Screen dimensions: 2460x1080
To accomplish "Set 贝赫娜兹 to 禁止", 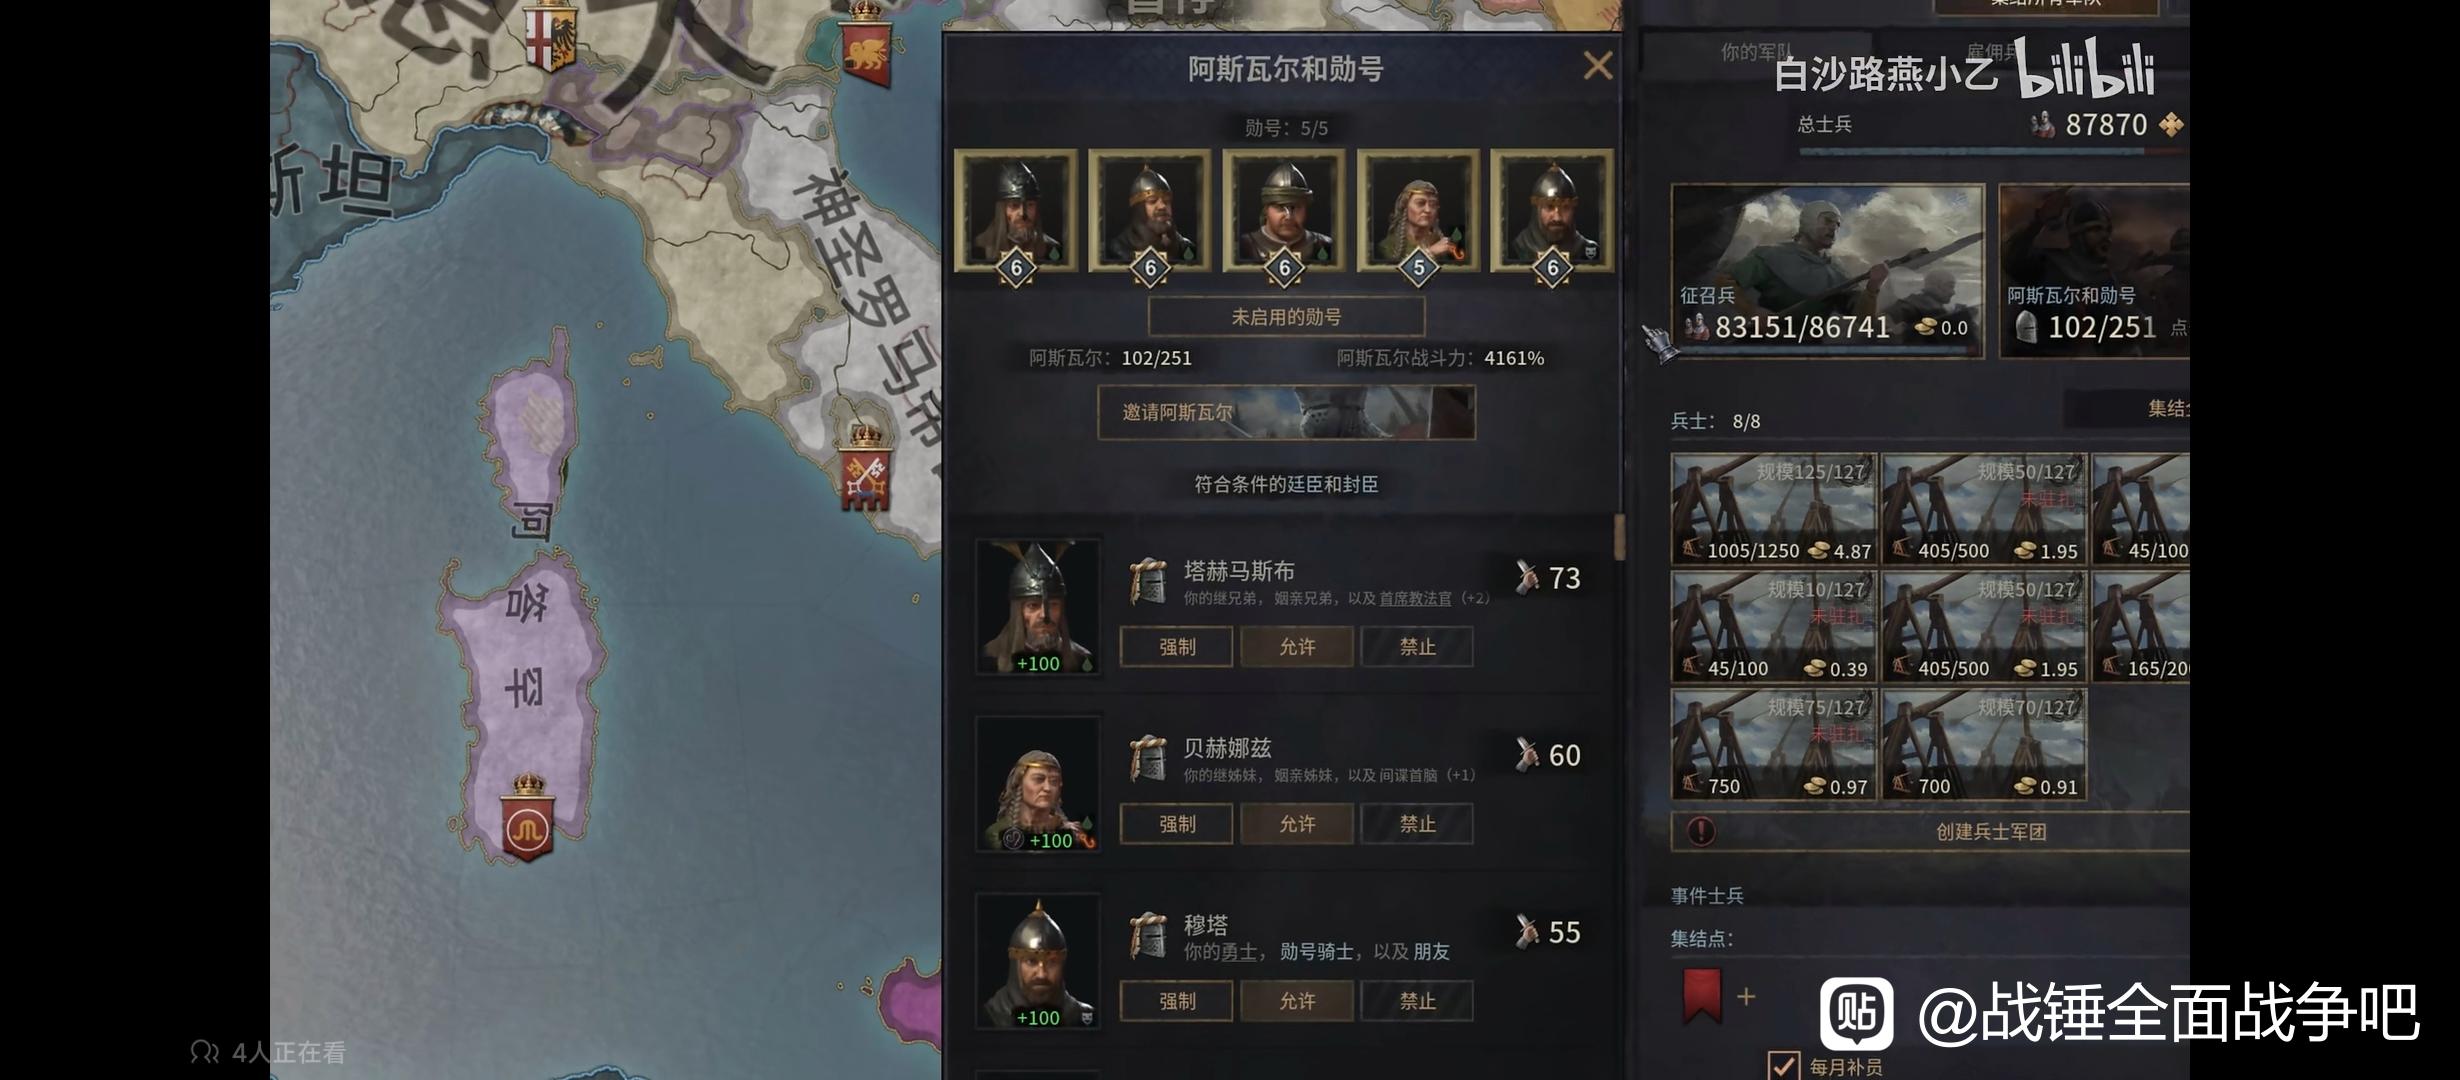I will coord(1417,824).
